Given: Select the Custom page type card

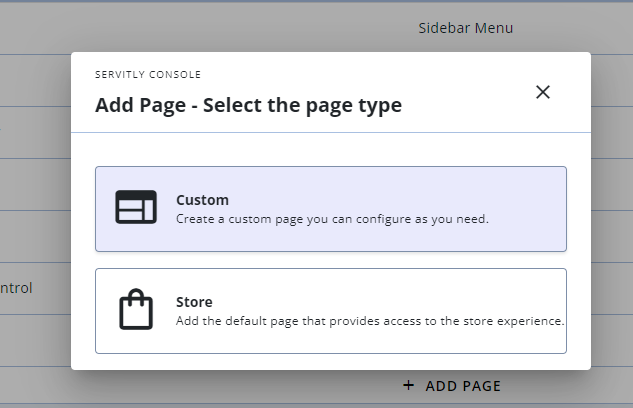Looking at the screenshot, I should pos(330,208).
